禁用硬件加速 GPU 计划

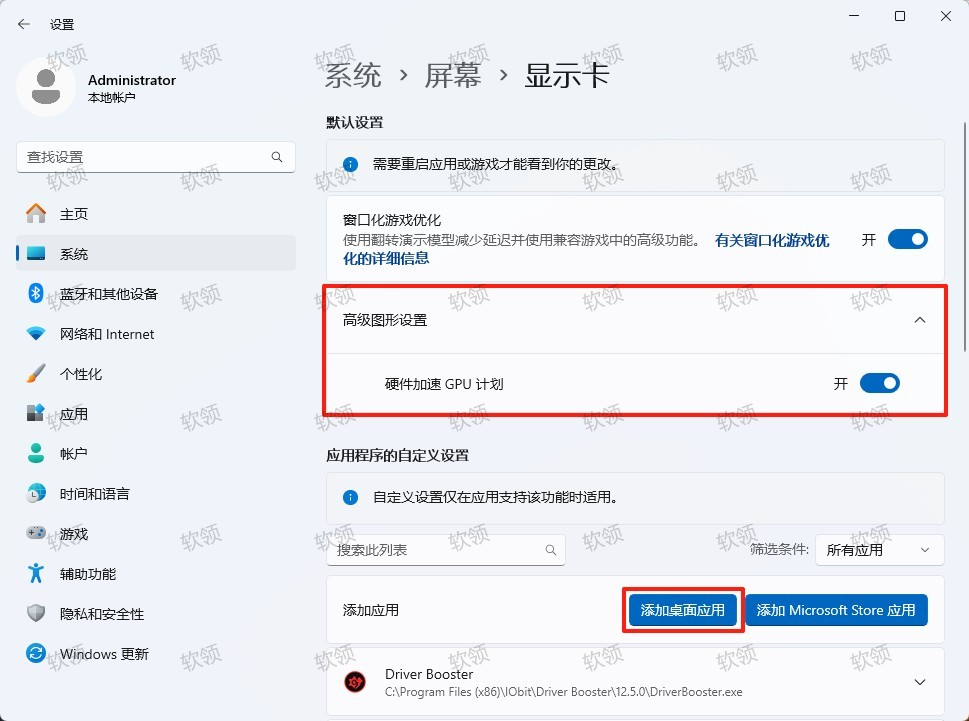pos(880,382)
